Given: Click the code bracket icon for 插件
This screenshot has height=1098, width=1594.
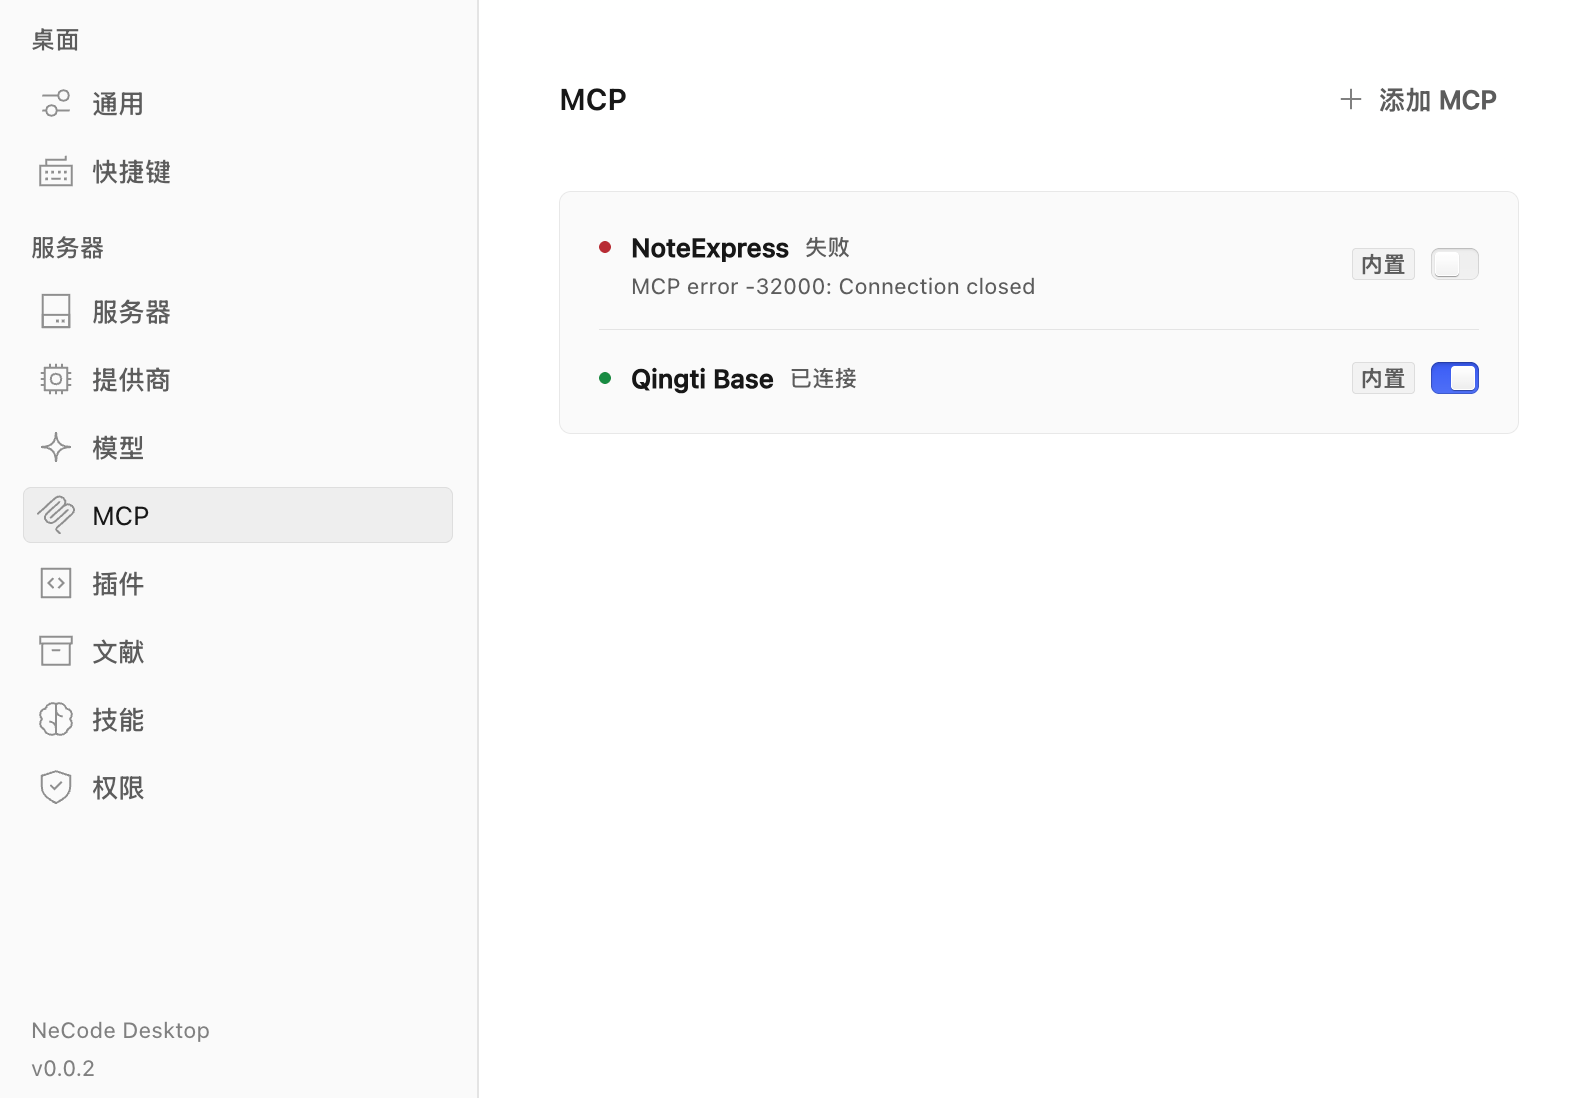Looking at the screenshot, I should [56, 583].
